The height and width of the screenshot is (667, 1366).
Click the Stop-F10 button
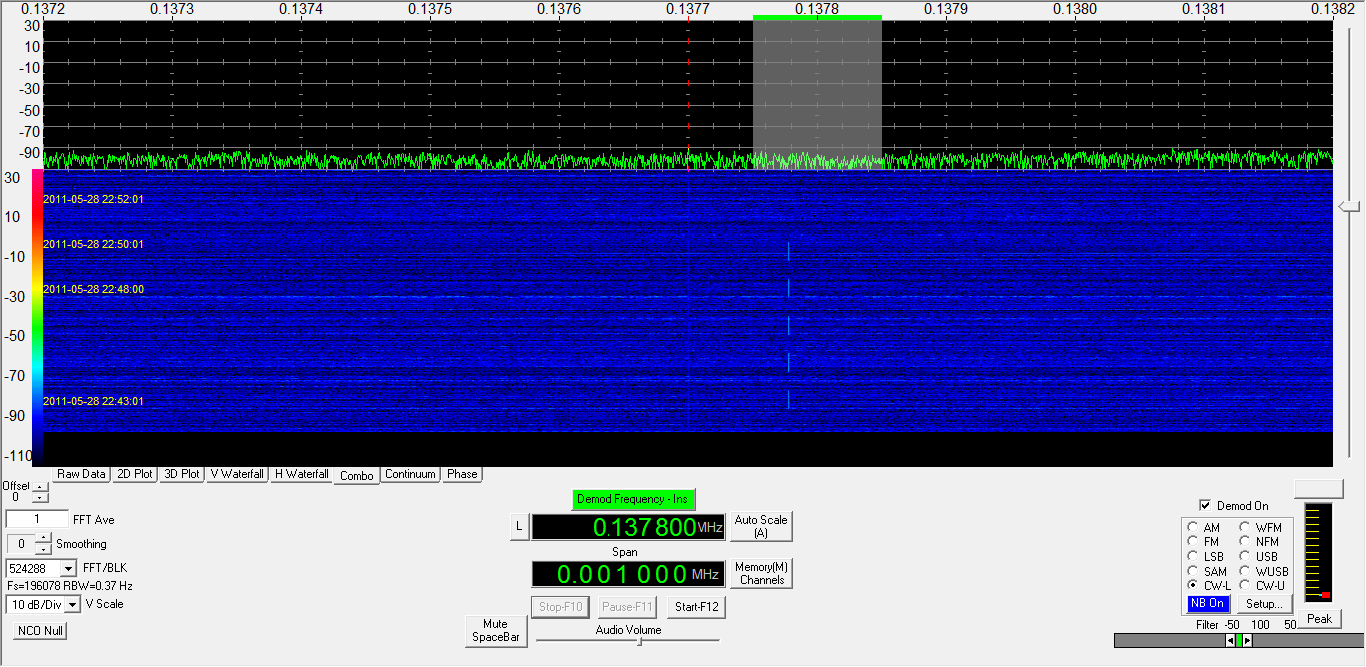tap(562, 606)
